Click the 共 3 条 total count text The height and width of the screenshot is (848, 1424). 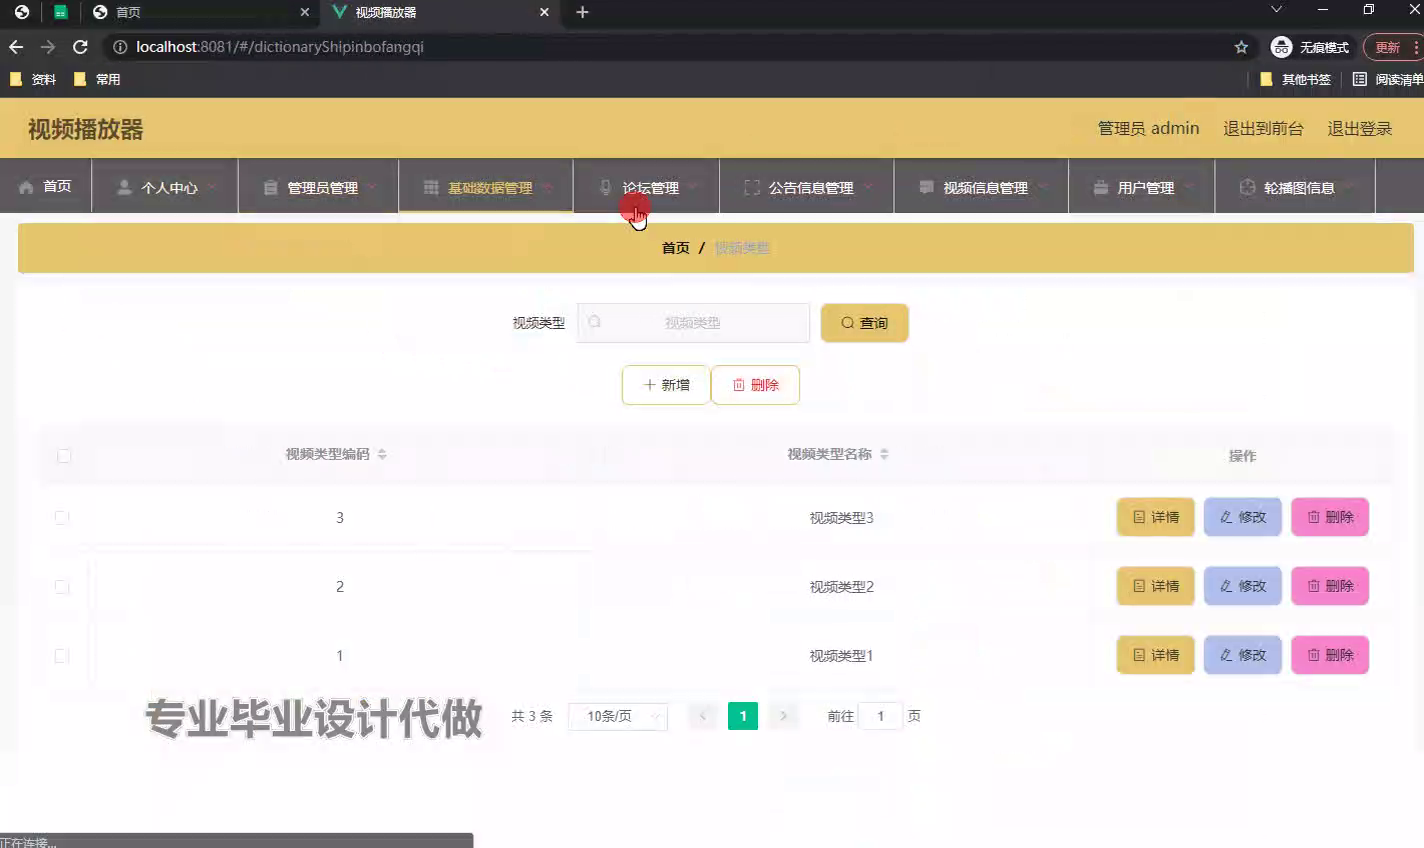point(532,716)
